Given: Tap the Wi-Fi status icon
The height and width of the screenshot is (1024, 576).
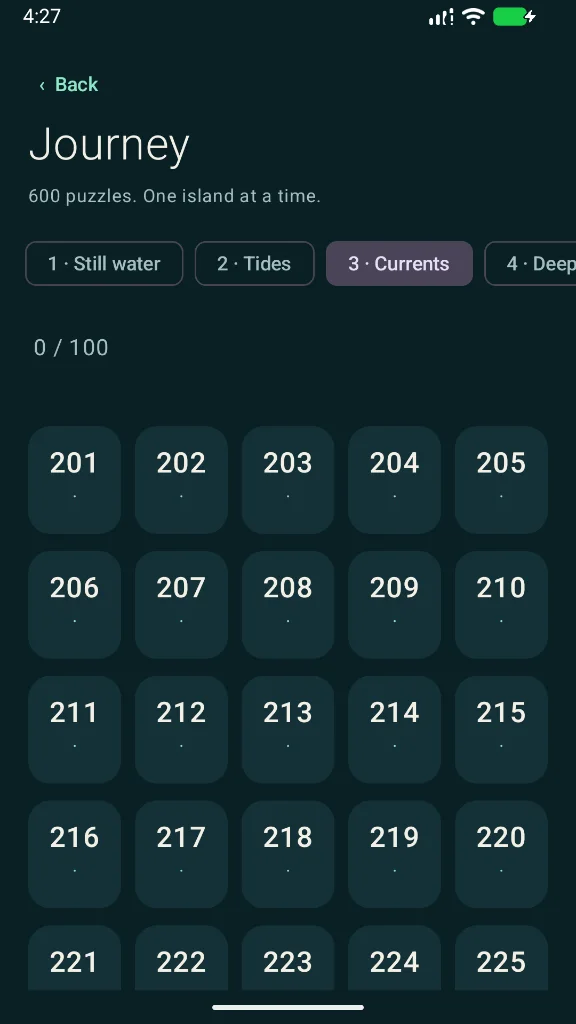Looking at the screenshot, I should [473, 16].
